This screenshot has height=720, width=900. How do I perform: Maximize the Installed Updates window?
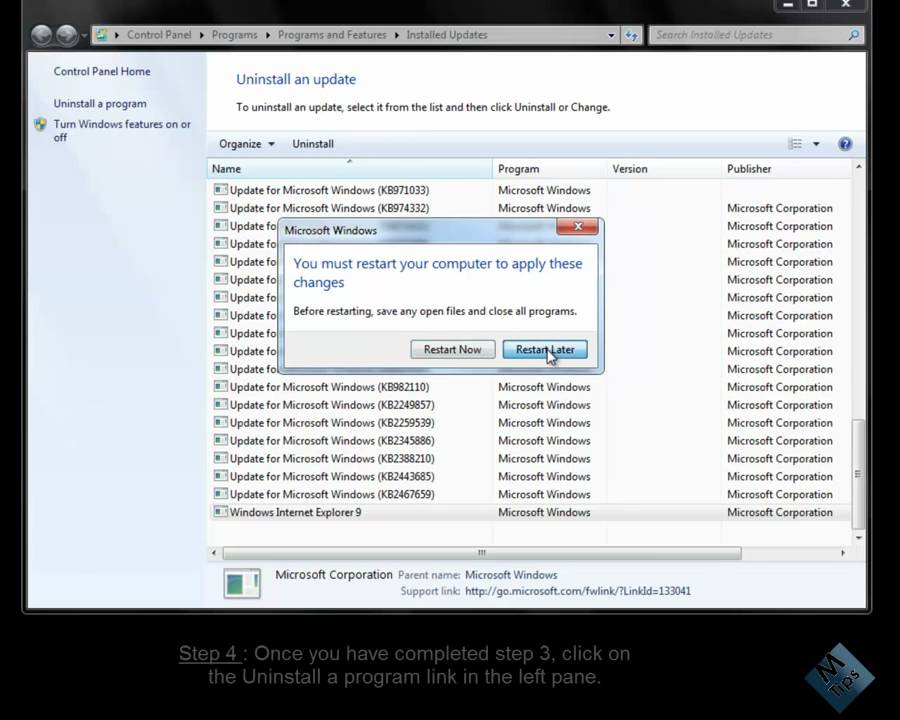coord(812,5)
